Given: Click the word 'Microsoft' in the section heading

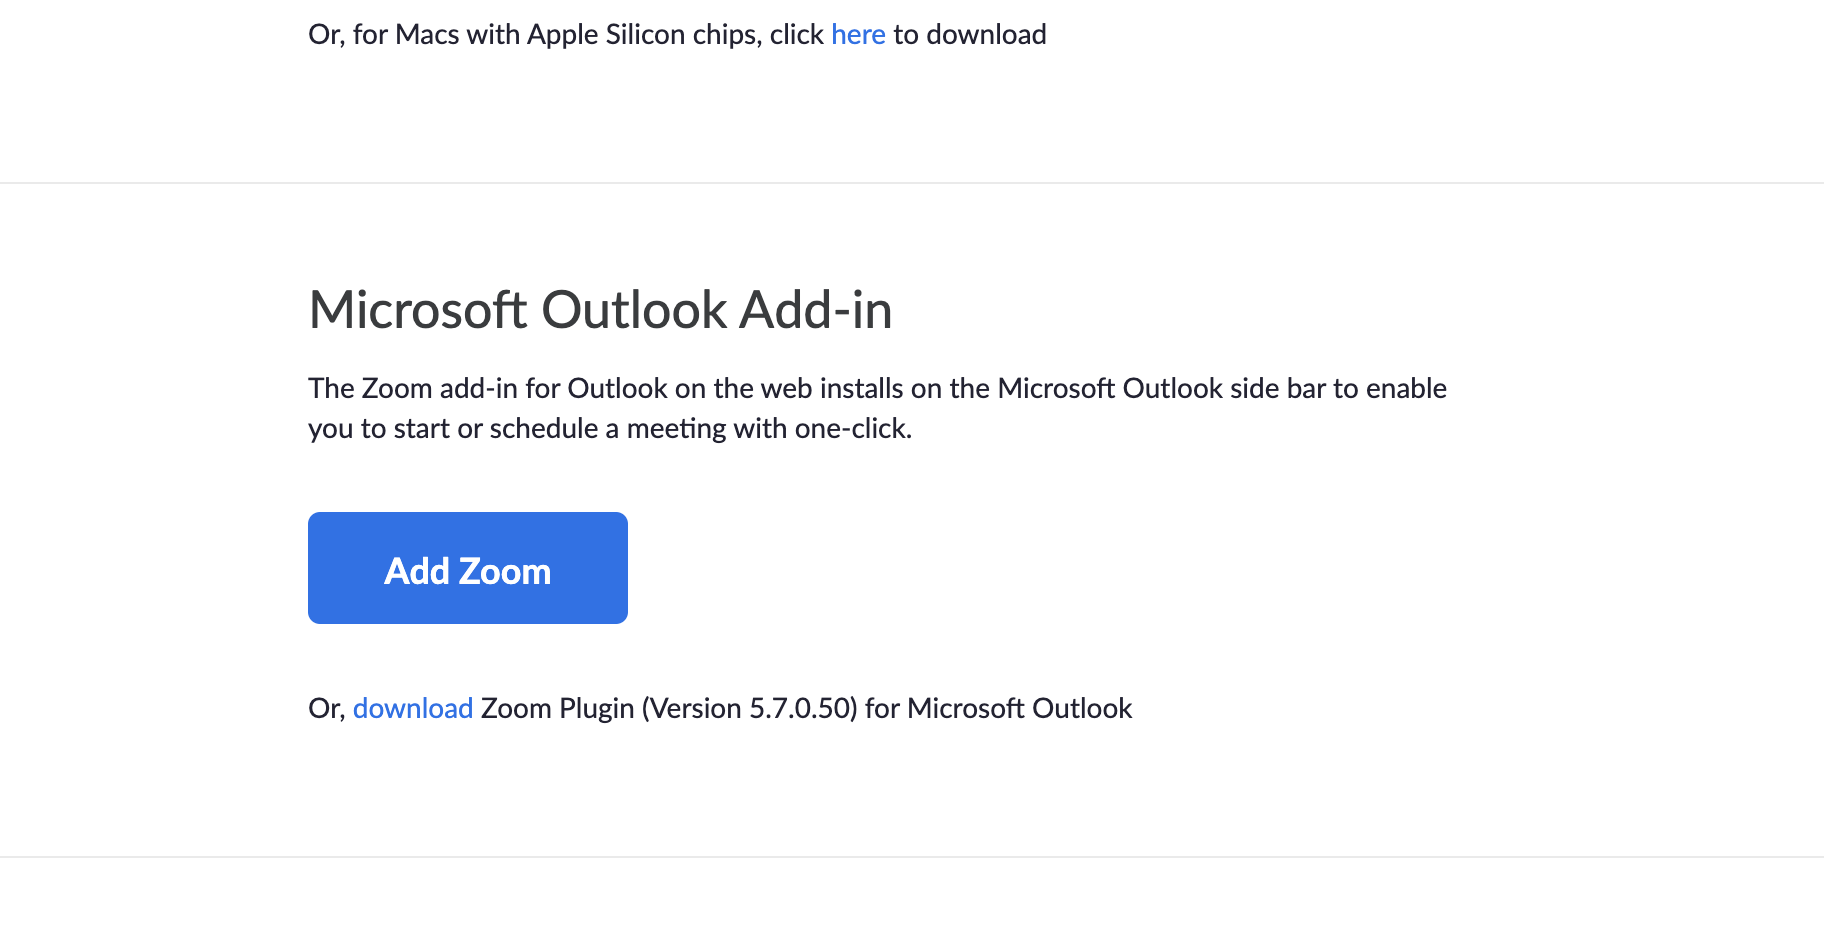Looking at the screenshot, I should 418,310.
